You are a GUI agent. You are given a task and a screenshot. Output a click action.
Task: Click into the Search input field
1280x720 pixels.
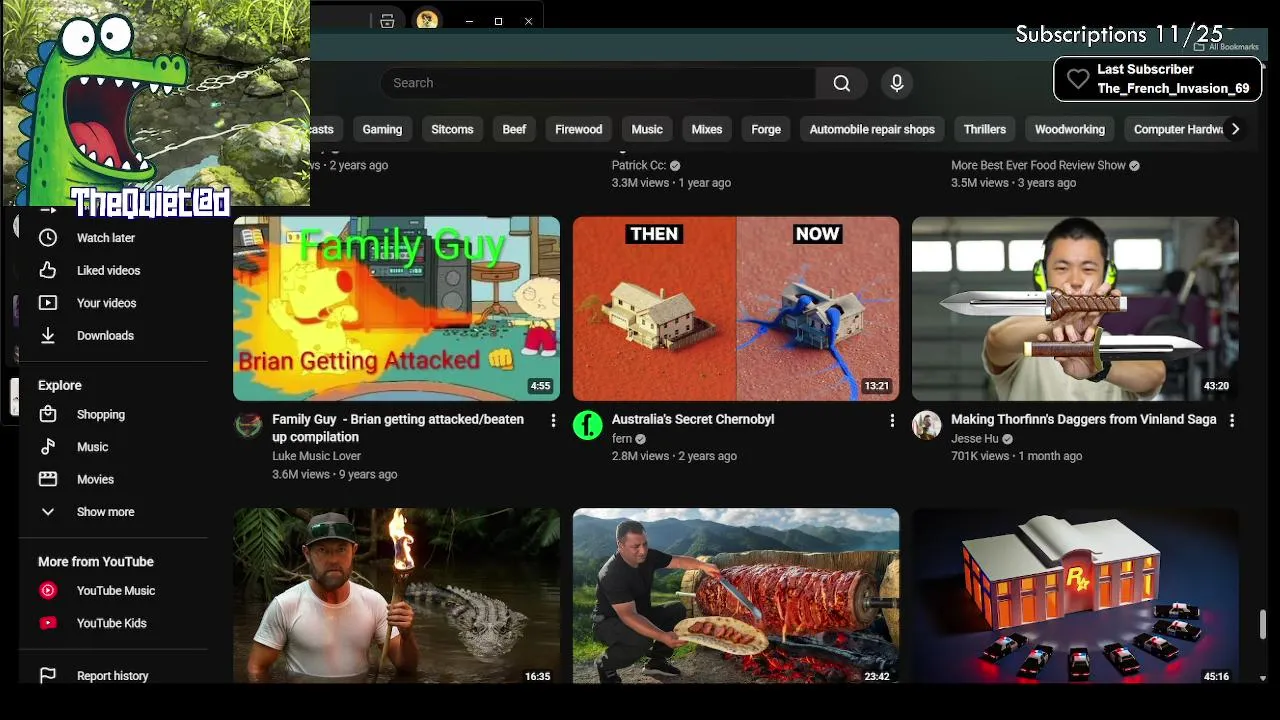pos(598,83)
